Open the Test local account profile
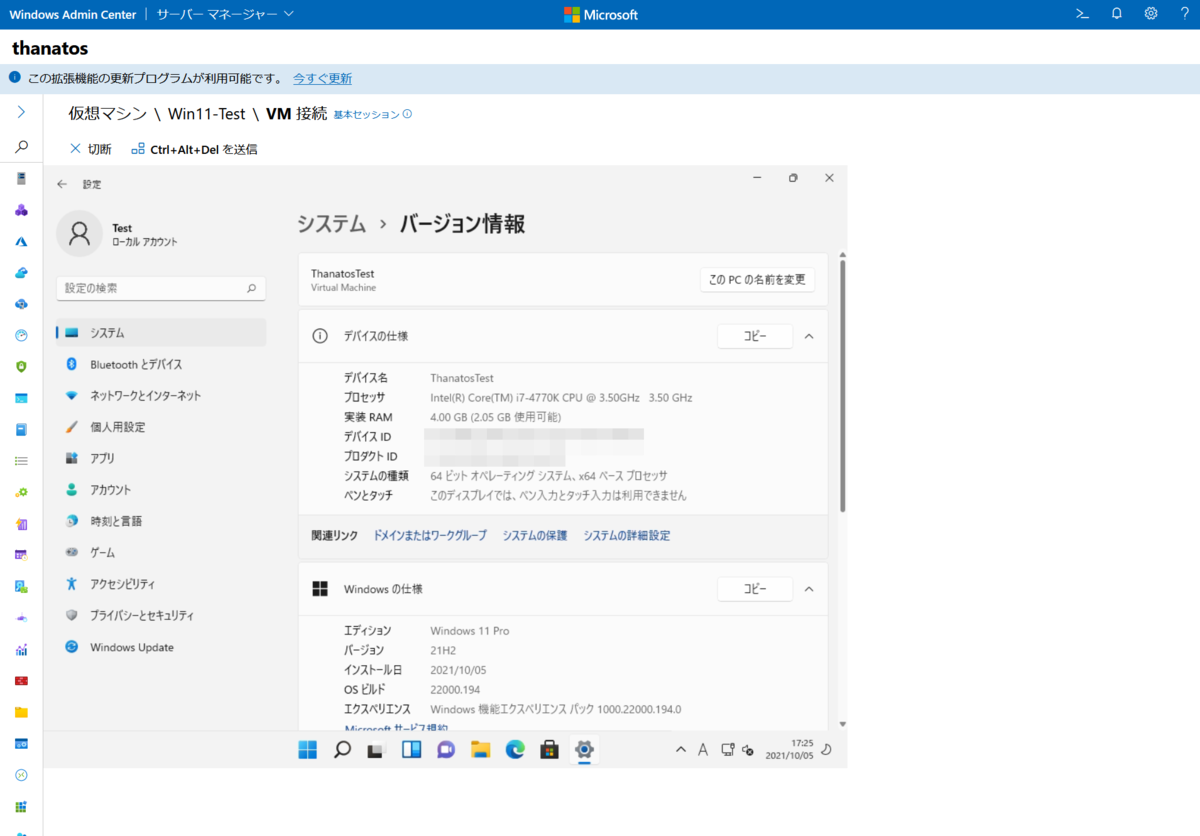Viewport: 1200px width, 836px height. tap(118, 234)
